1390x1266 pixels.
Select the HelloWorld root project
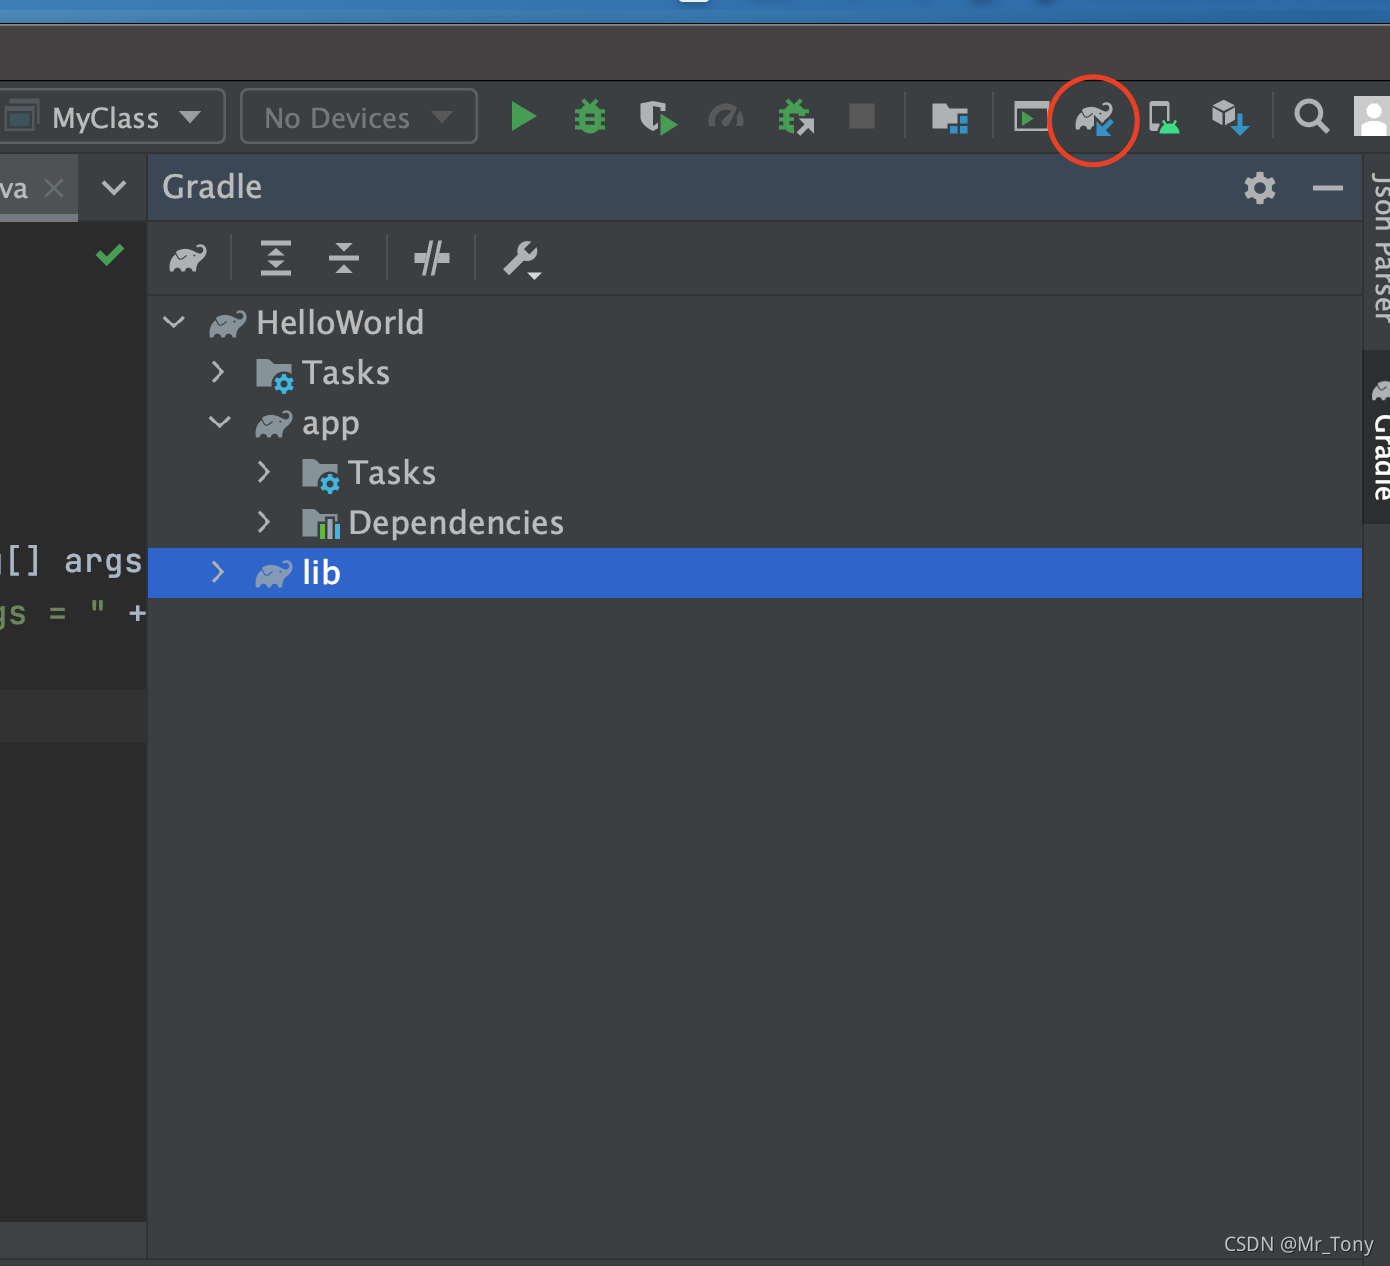(x=755, y=322)
